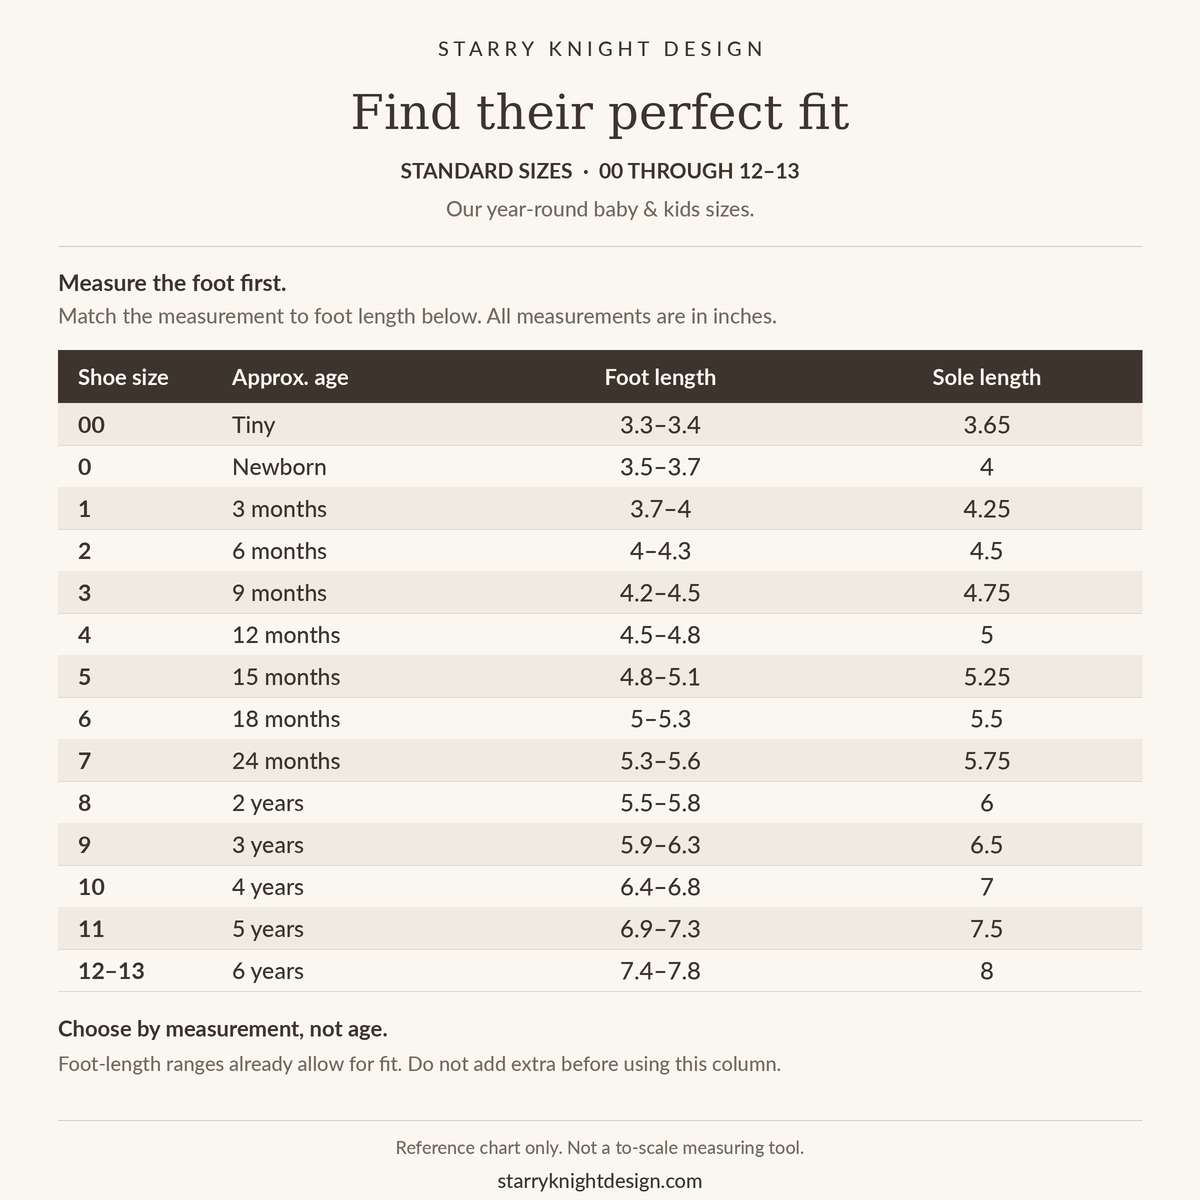Click the Newborn age cell
This screenshot has width=1200, height=1200.
[x=279, y=467]
